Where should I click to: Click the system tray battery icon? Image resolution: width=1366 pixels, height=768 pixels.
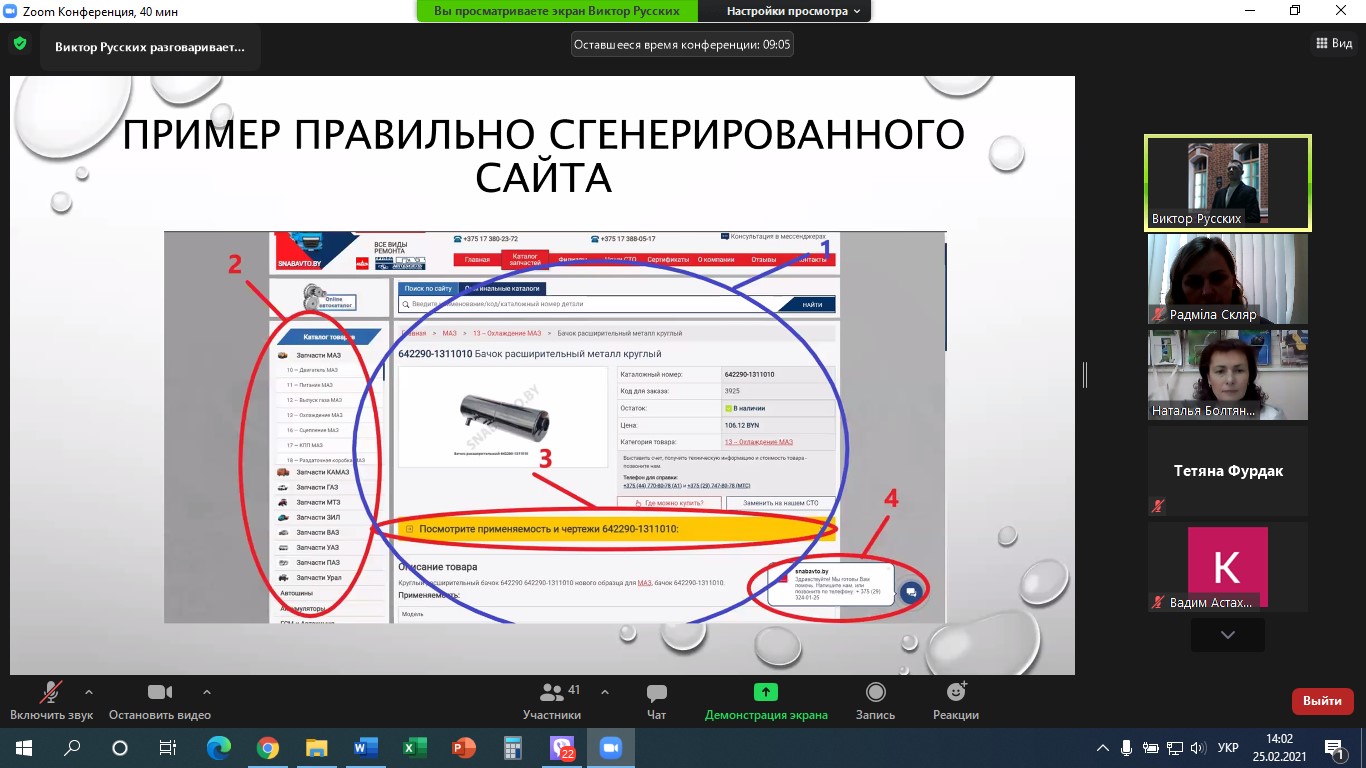1150,747
